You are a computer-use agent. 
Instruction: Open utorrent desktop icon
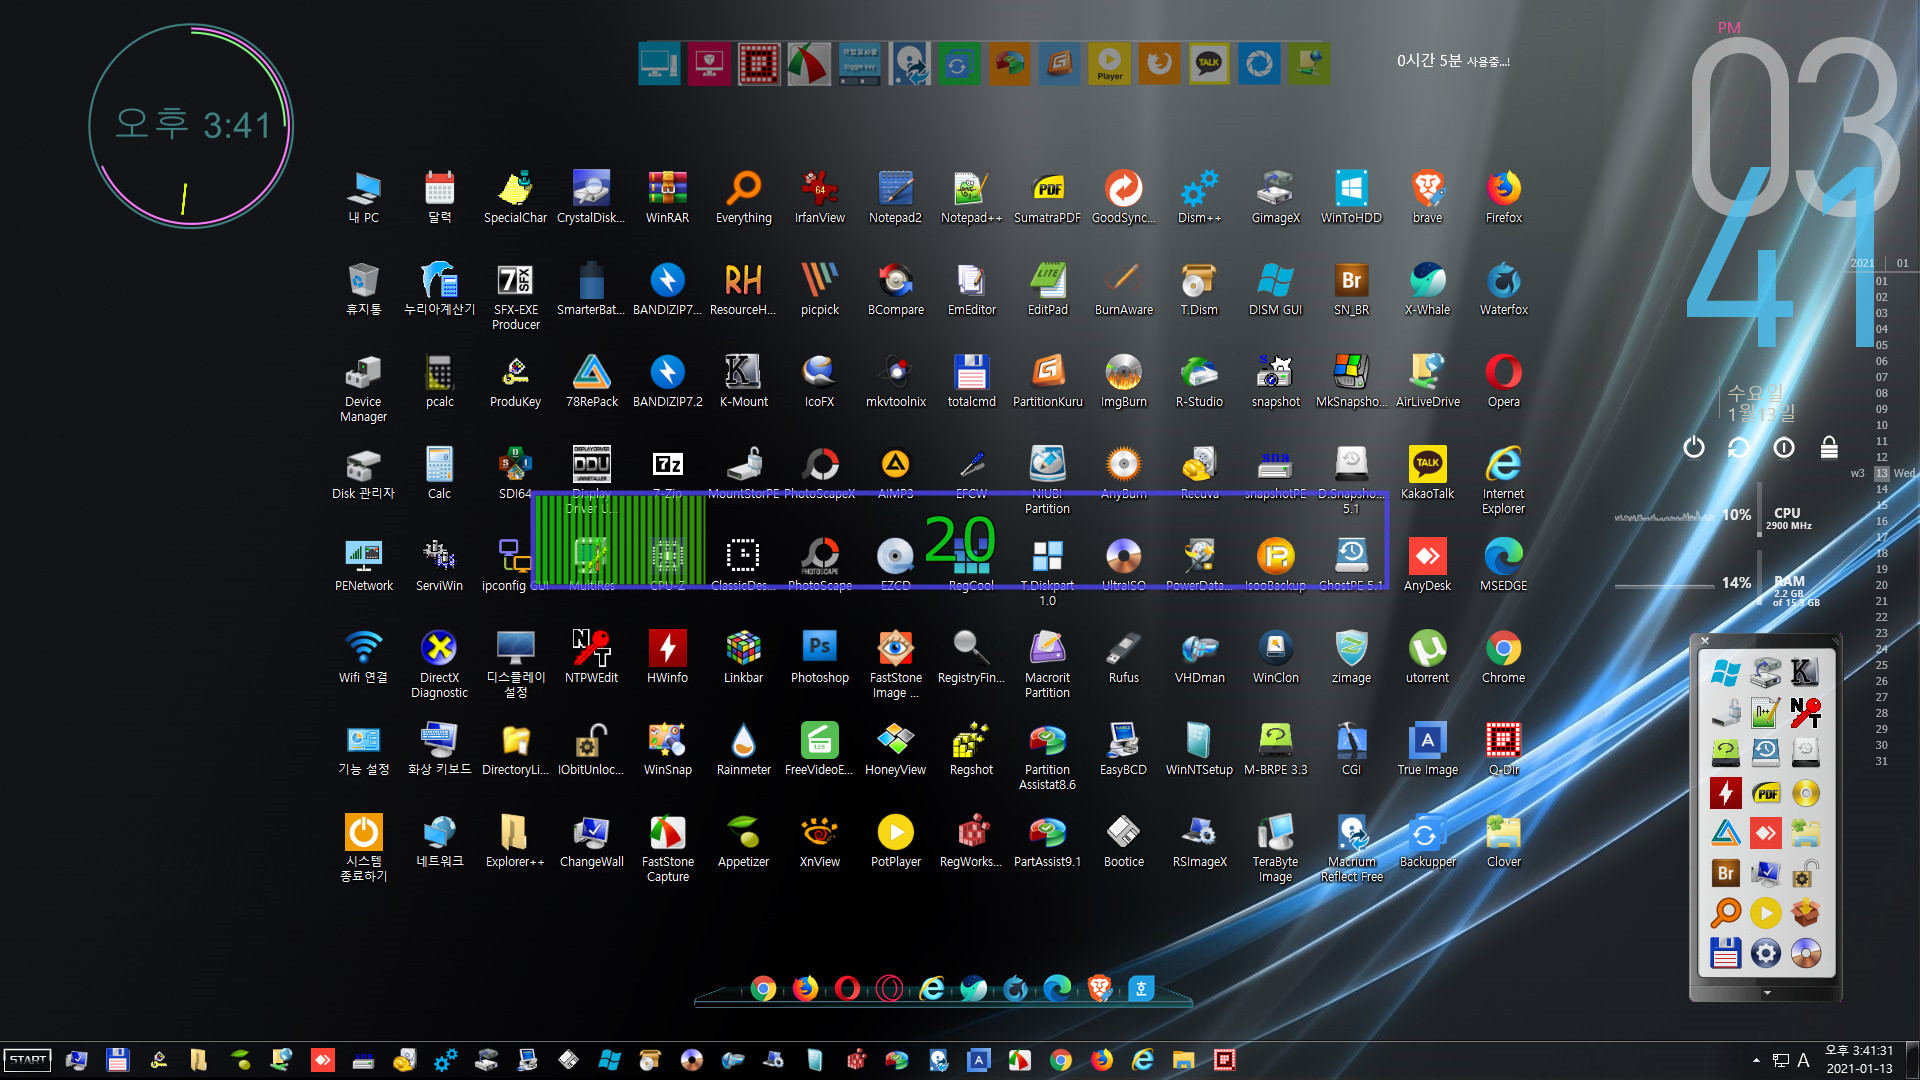click(1427, 656)
